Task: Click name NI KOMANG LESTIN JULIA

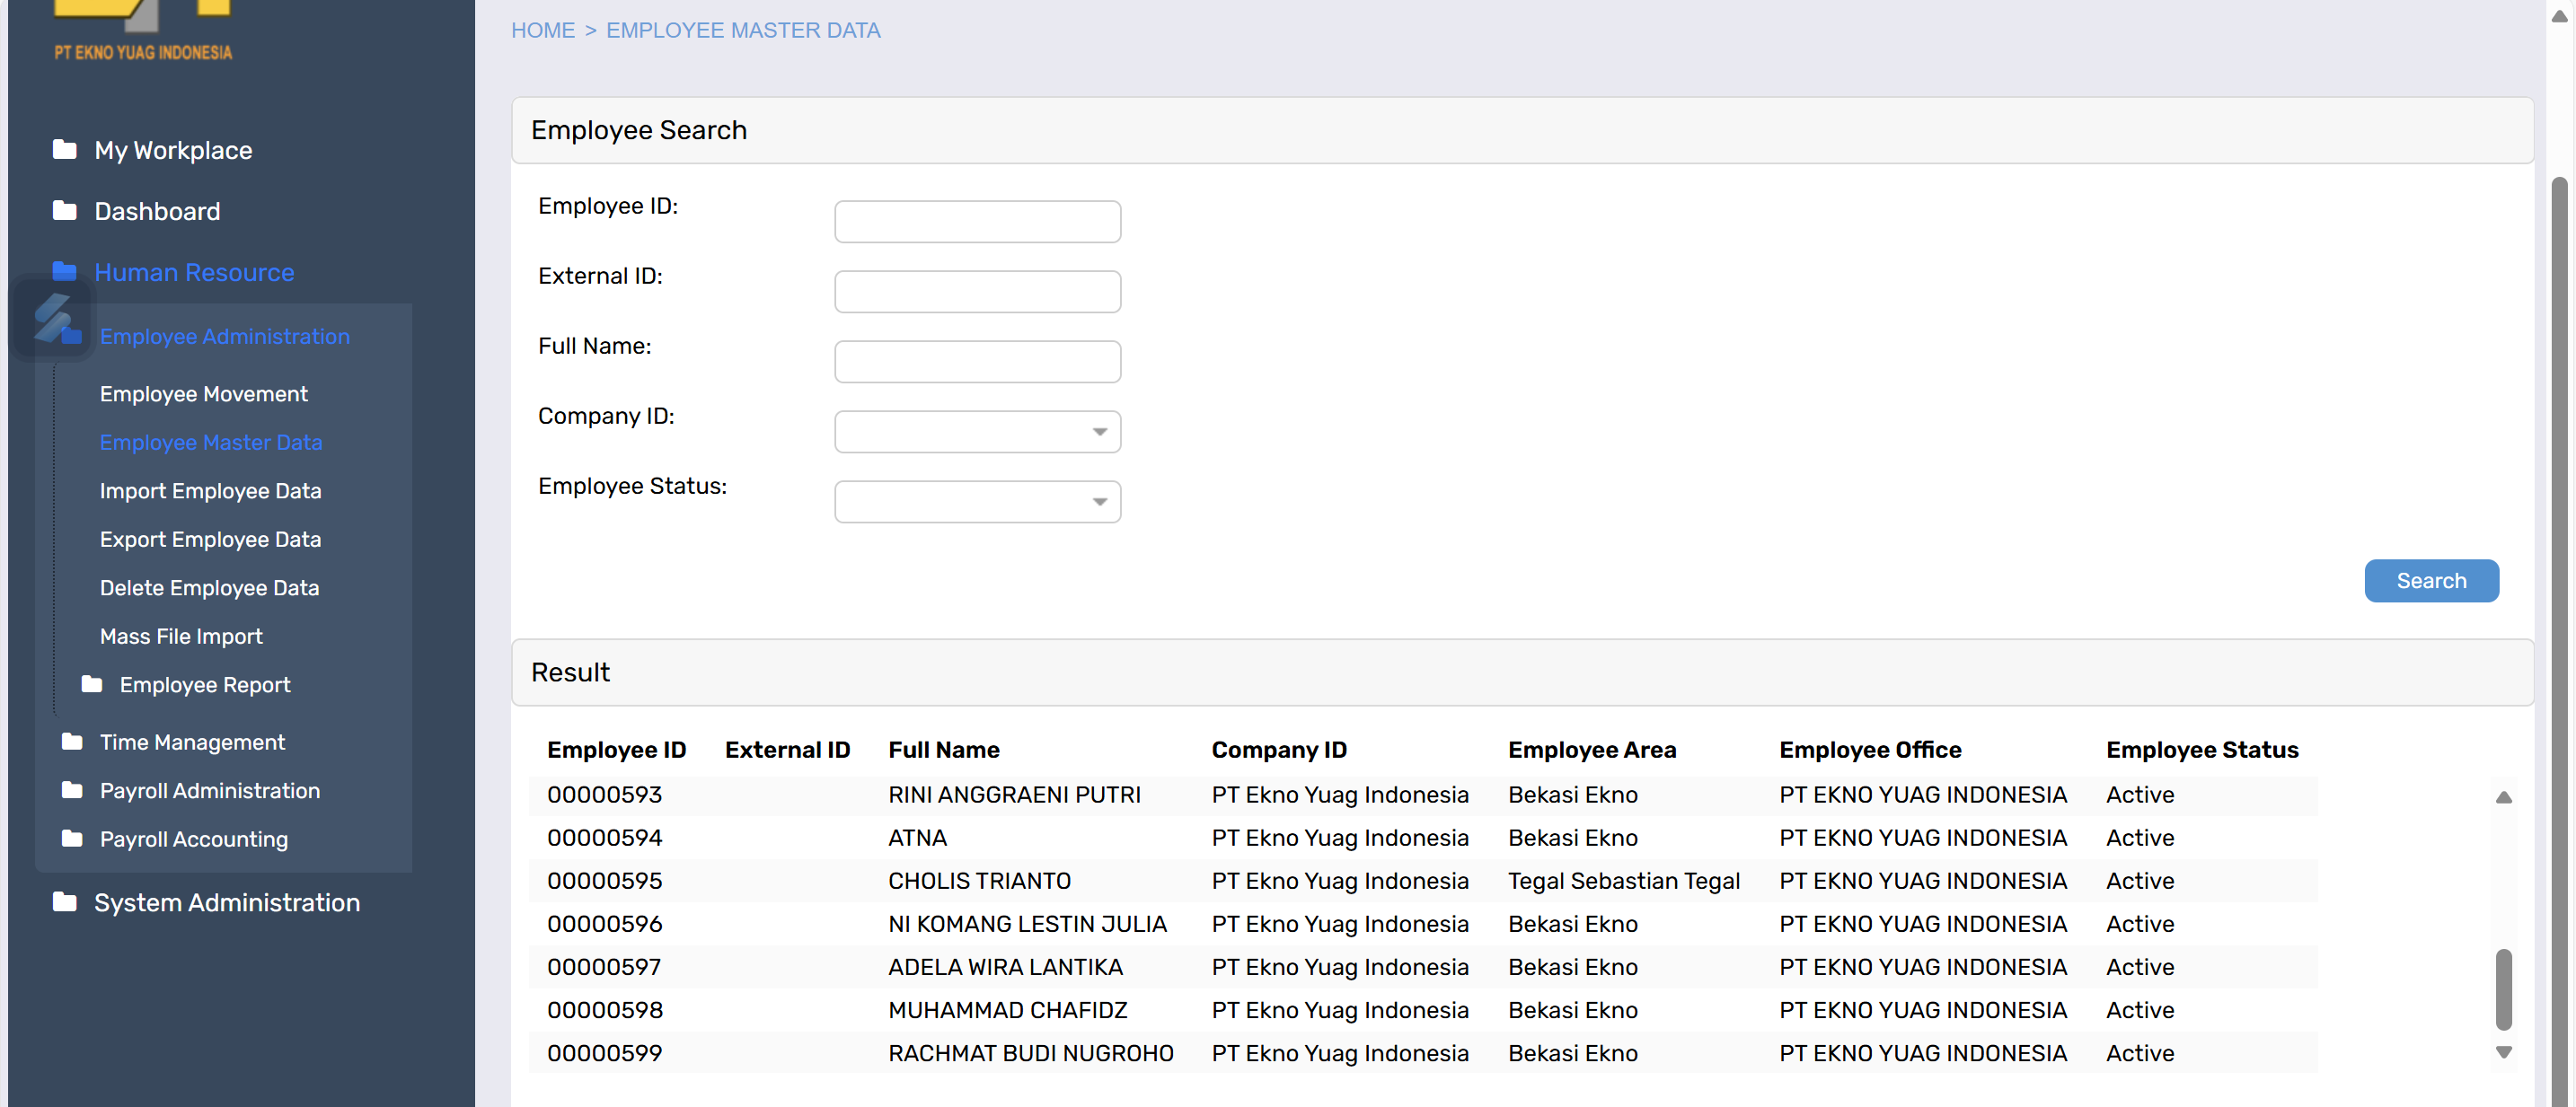Action: click(1027, 924)
